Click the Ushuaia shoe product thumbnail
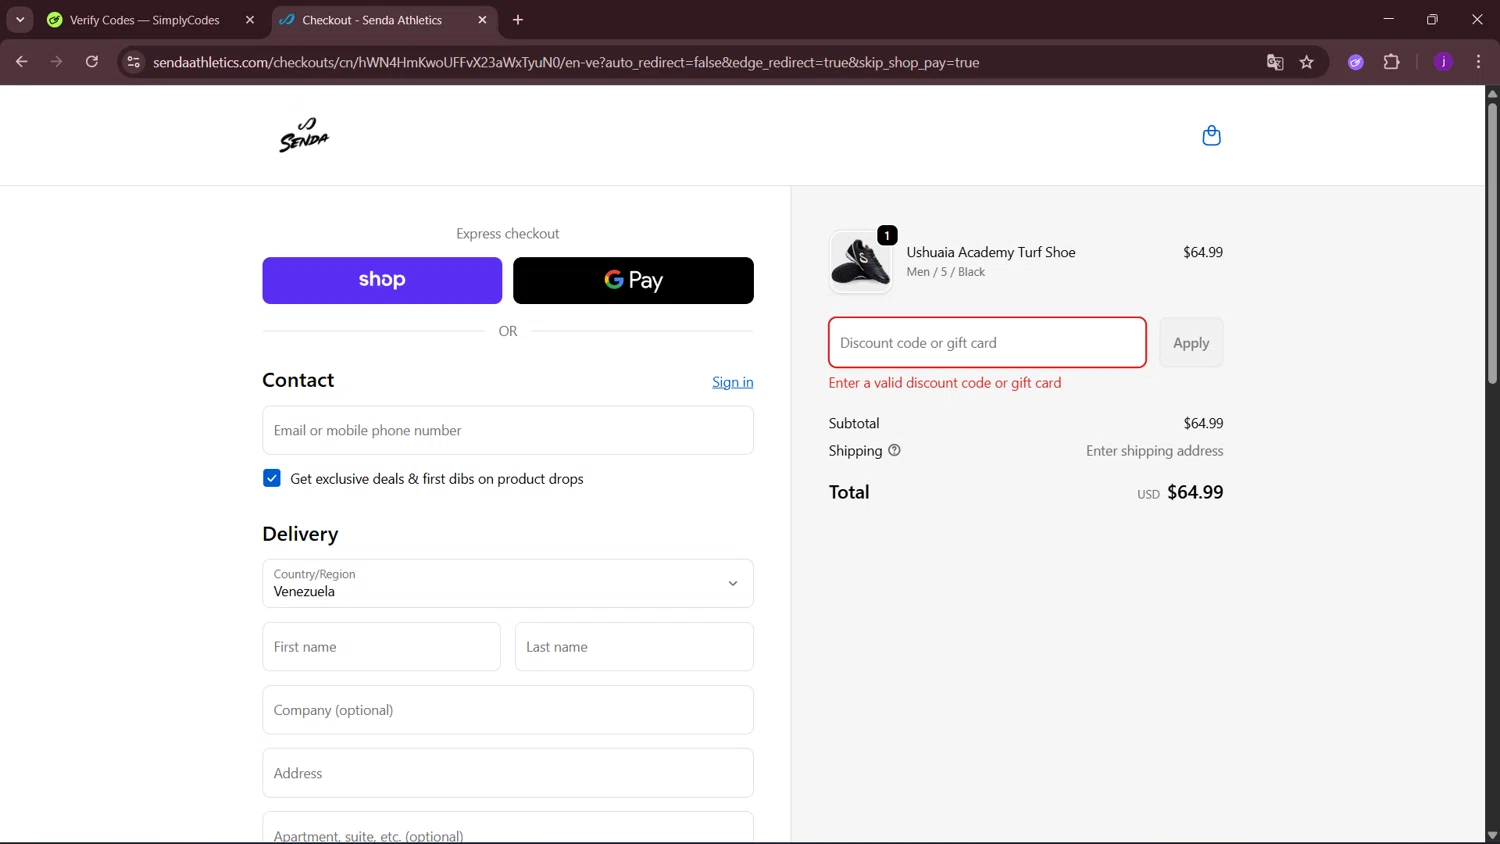The width and height of the screenshot is (1500, 844). 860,261
